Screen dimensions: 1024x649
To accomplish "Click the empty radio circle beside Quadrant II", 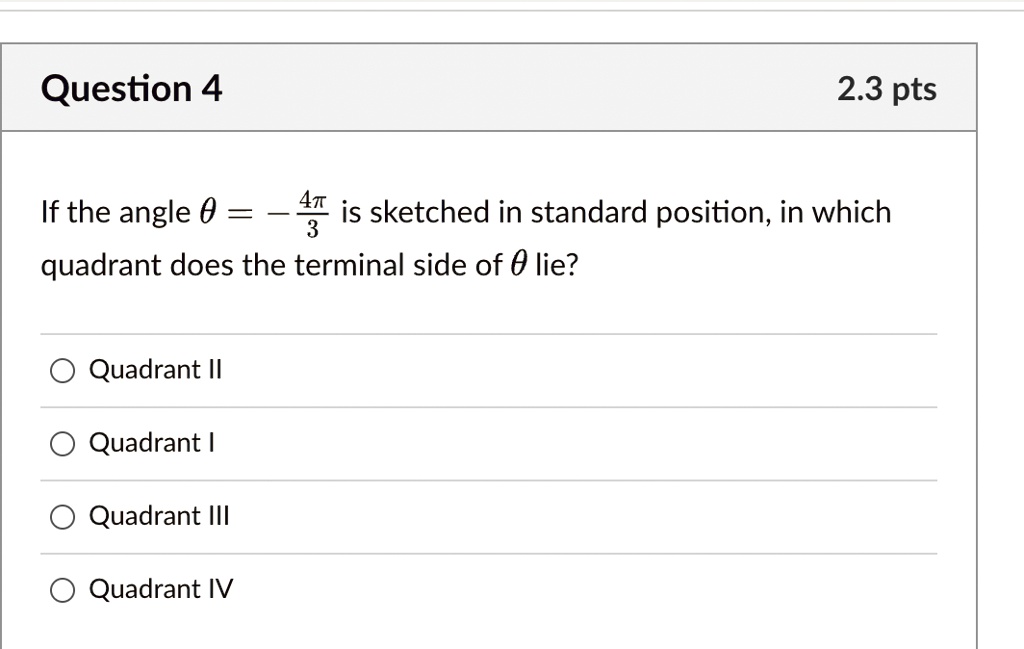I will pyautogui.click(x=61, y=370).
